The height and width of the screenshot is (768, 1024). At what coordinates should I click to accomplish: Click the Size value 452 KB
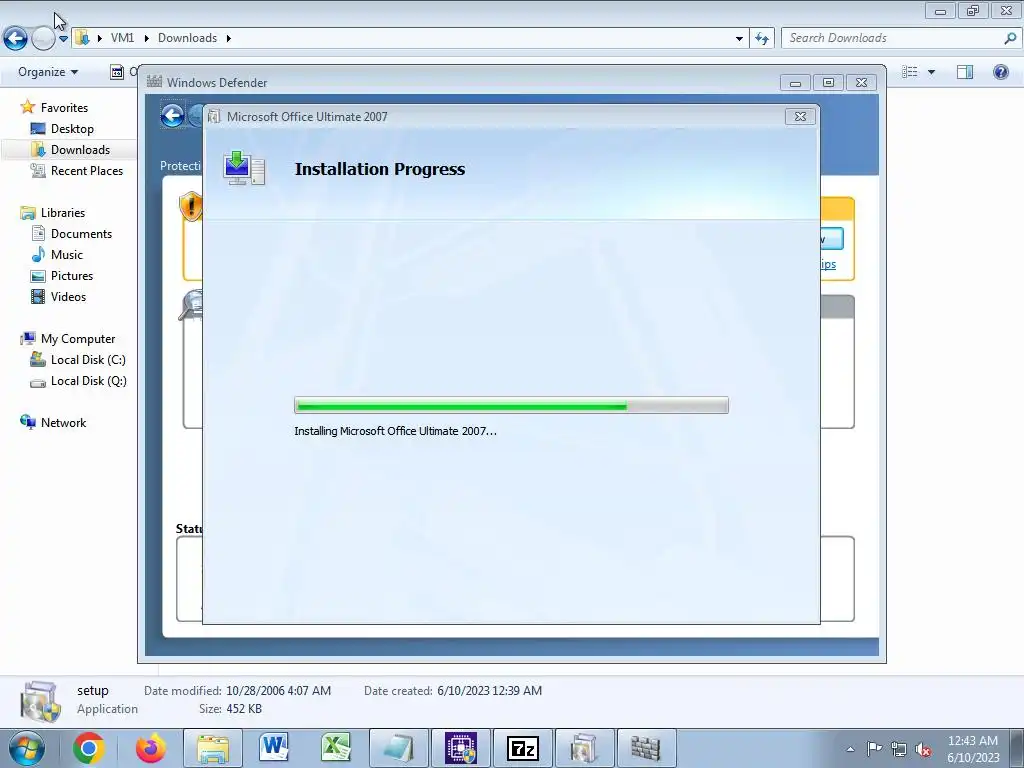pos(244,709)
